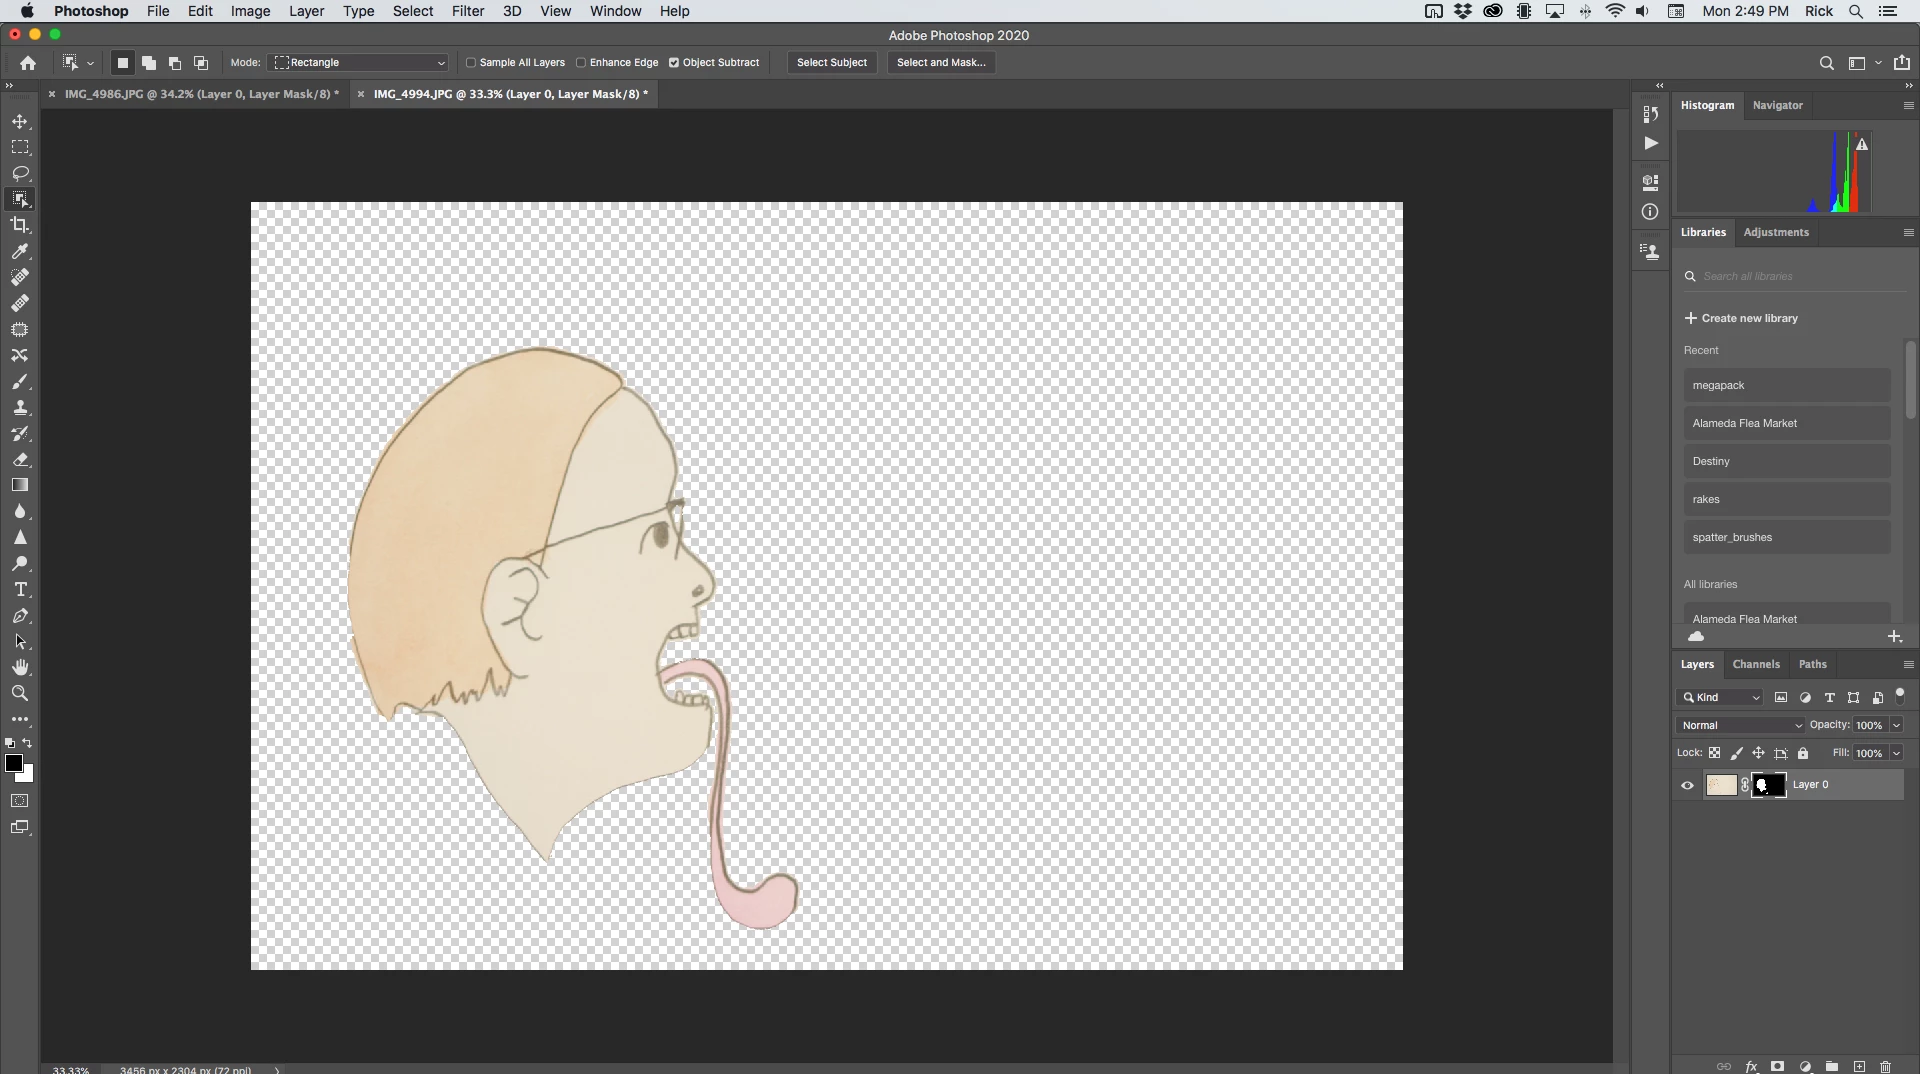Click Create new library

point(1741,318)
